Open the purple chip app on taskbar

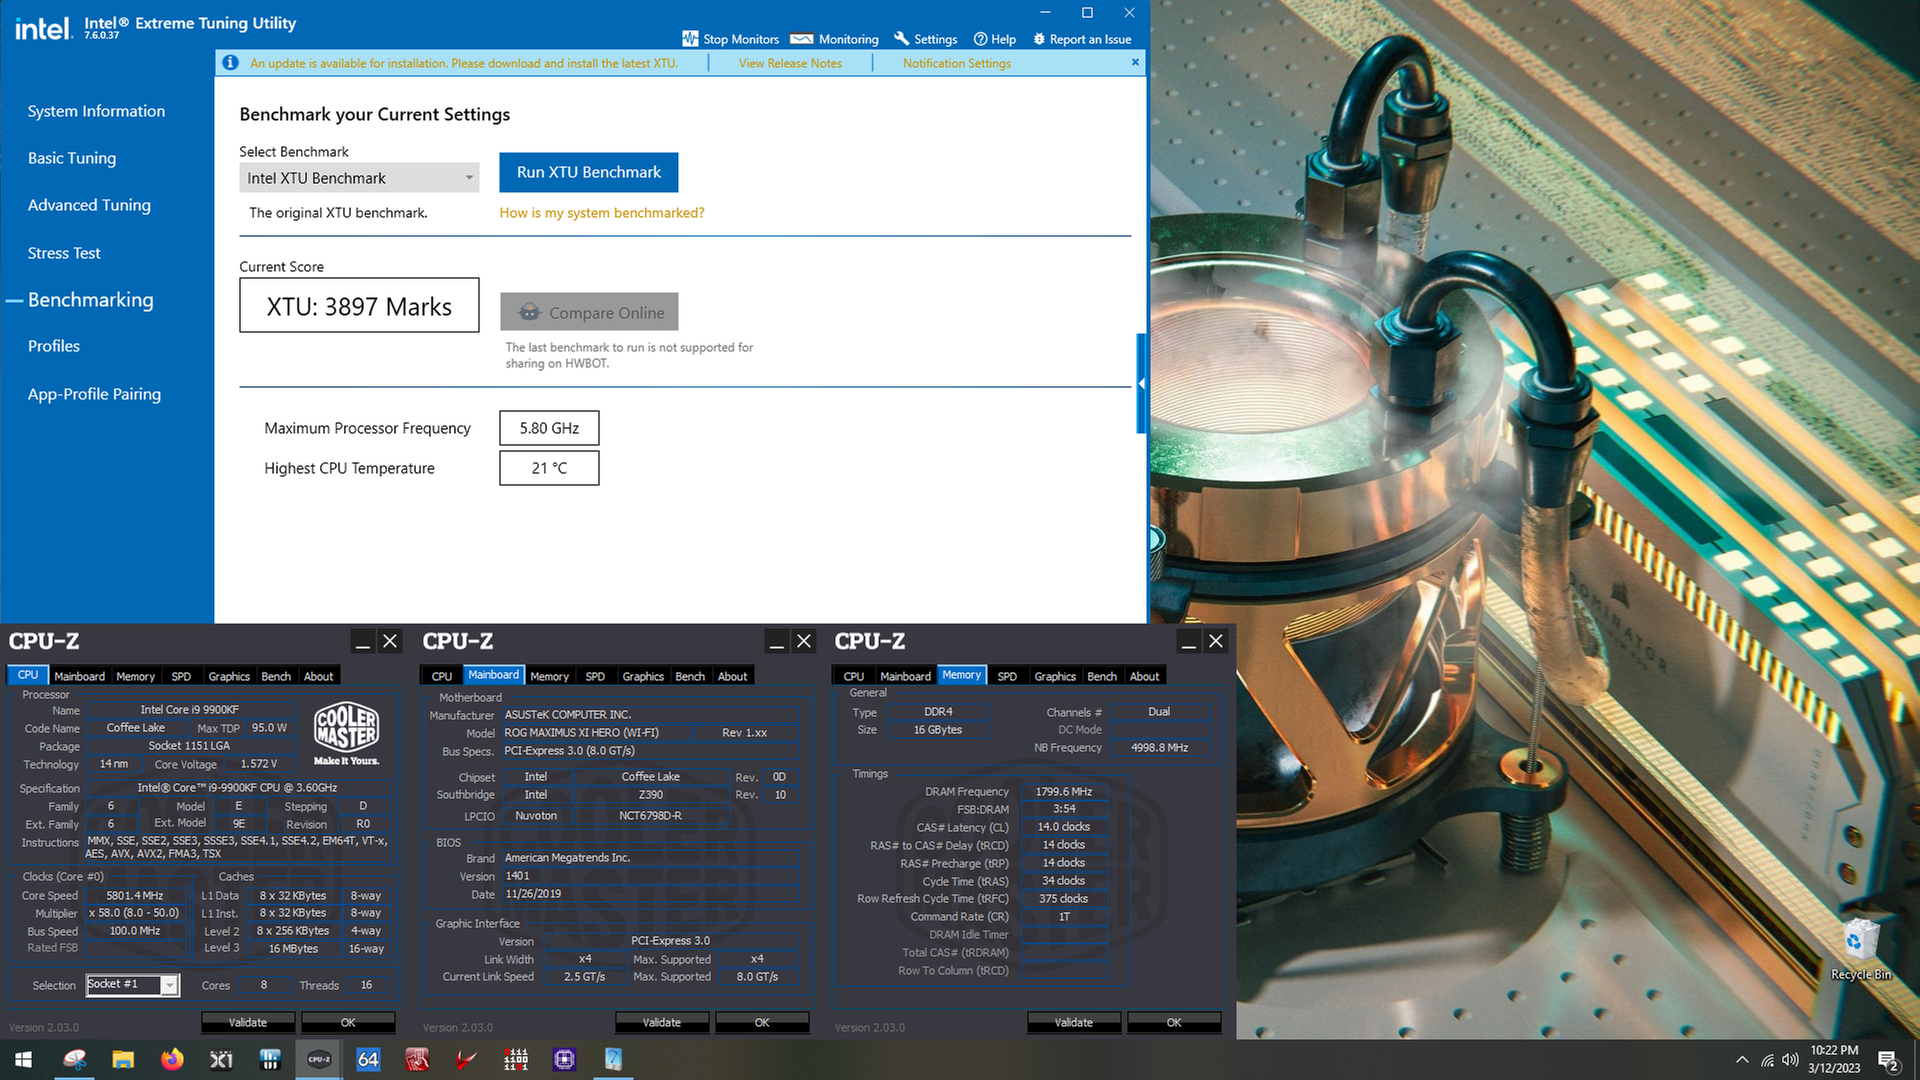564,1059
